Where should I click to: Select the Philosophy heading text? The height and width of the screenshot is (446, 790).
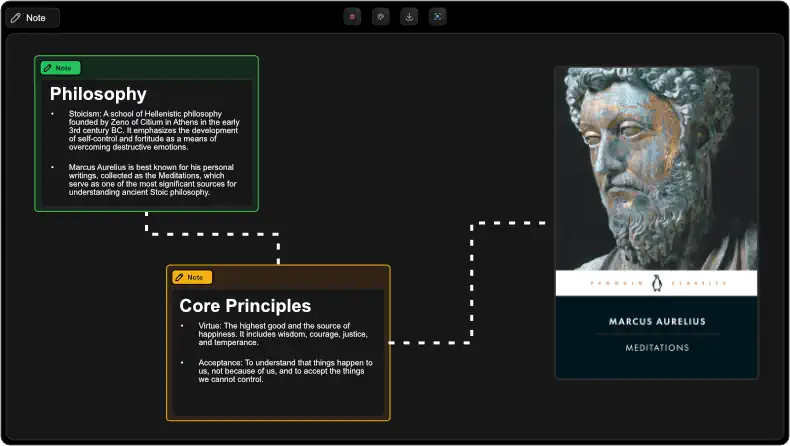click(x=98, y=94)
